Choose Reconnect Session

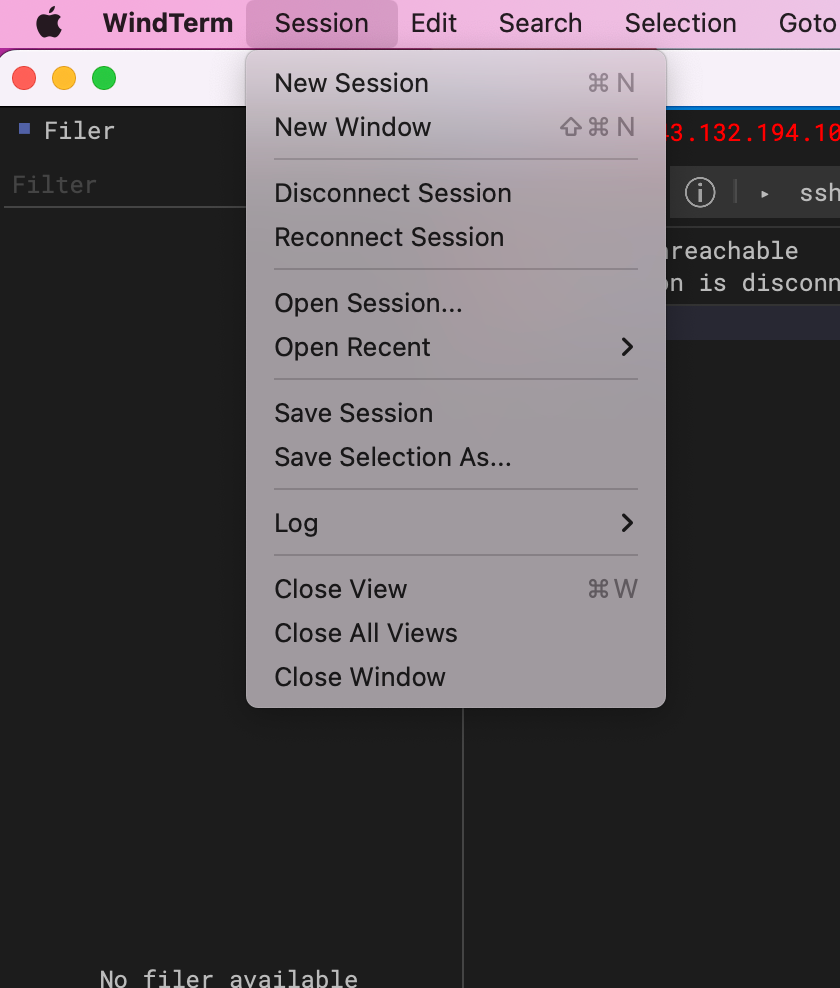pyautogui.click(x=389, y=237)
